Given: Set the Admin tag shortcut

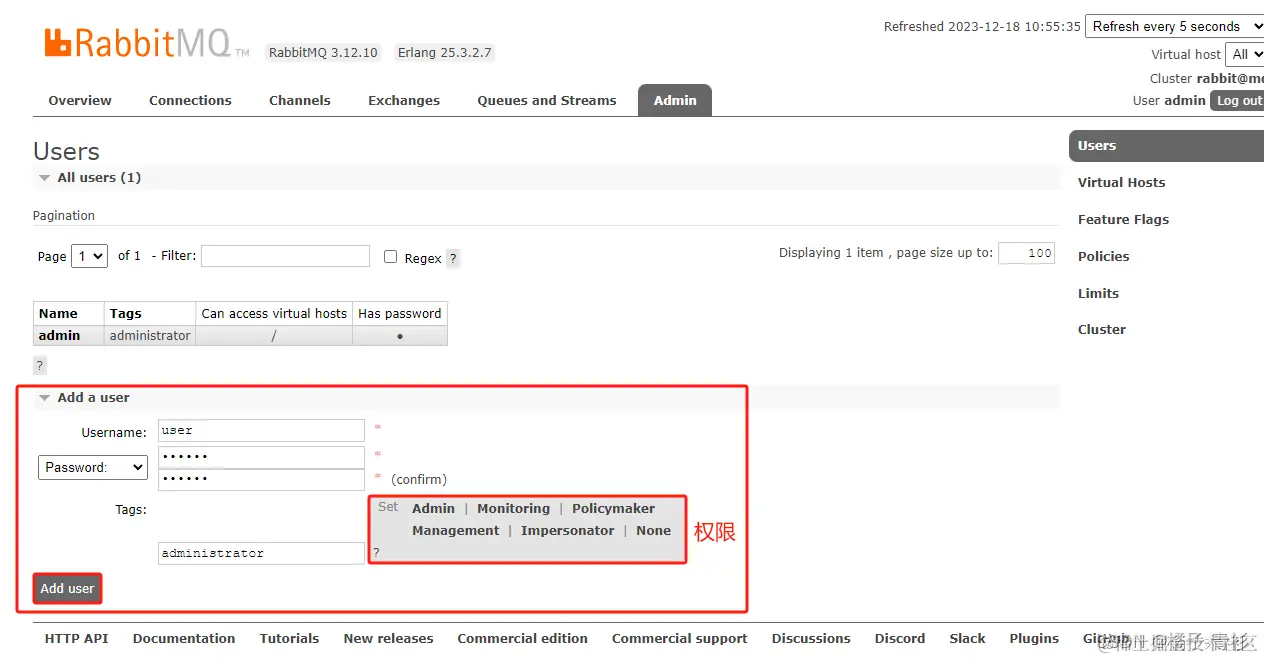Looking at the screenshot, I should coord(433,508).
